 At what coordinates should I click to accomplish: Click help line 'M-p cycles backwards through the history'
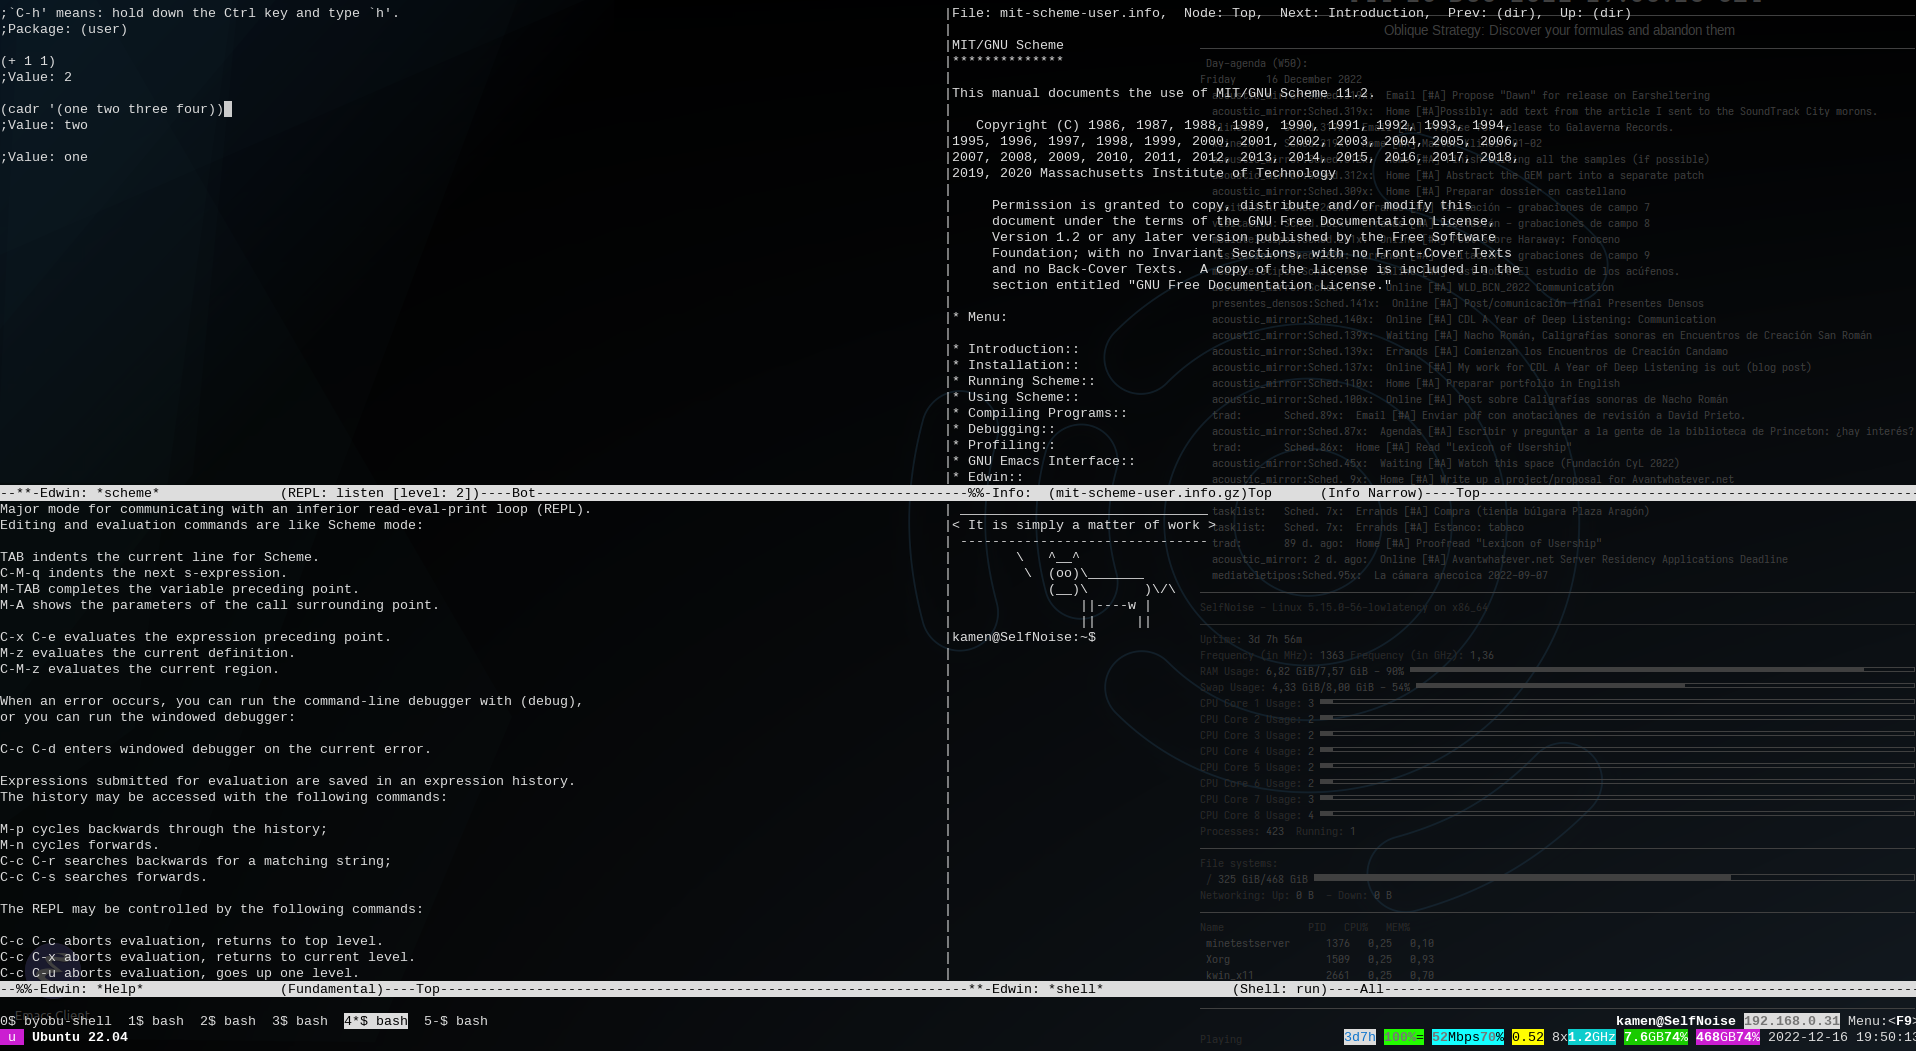(164, 829)
